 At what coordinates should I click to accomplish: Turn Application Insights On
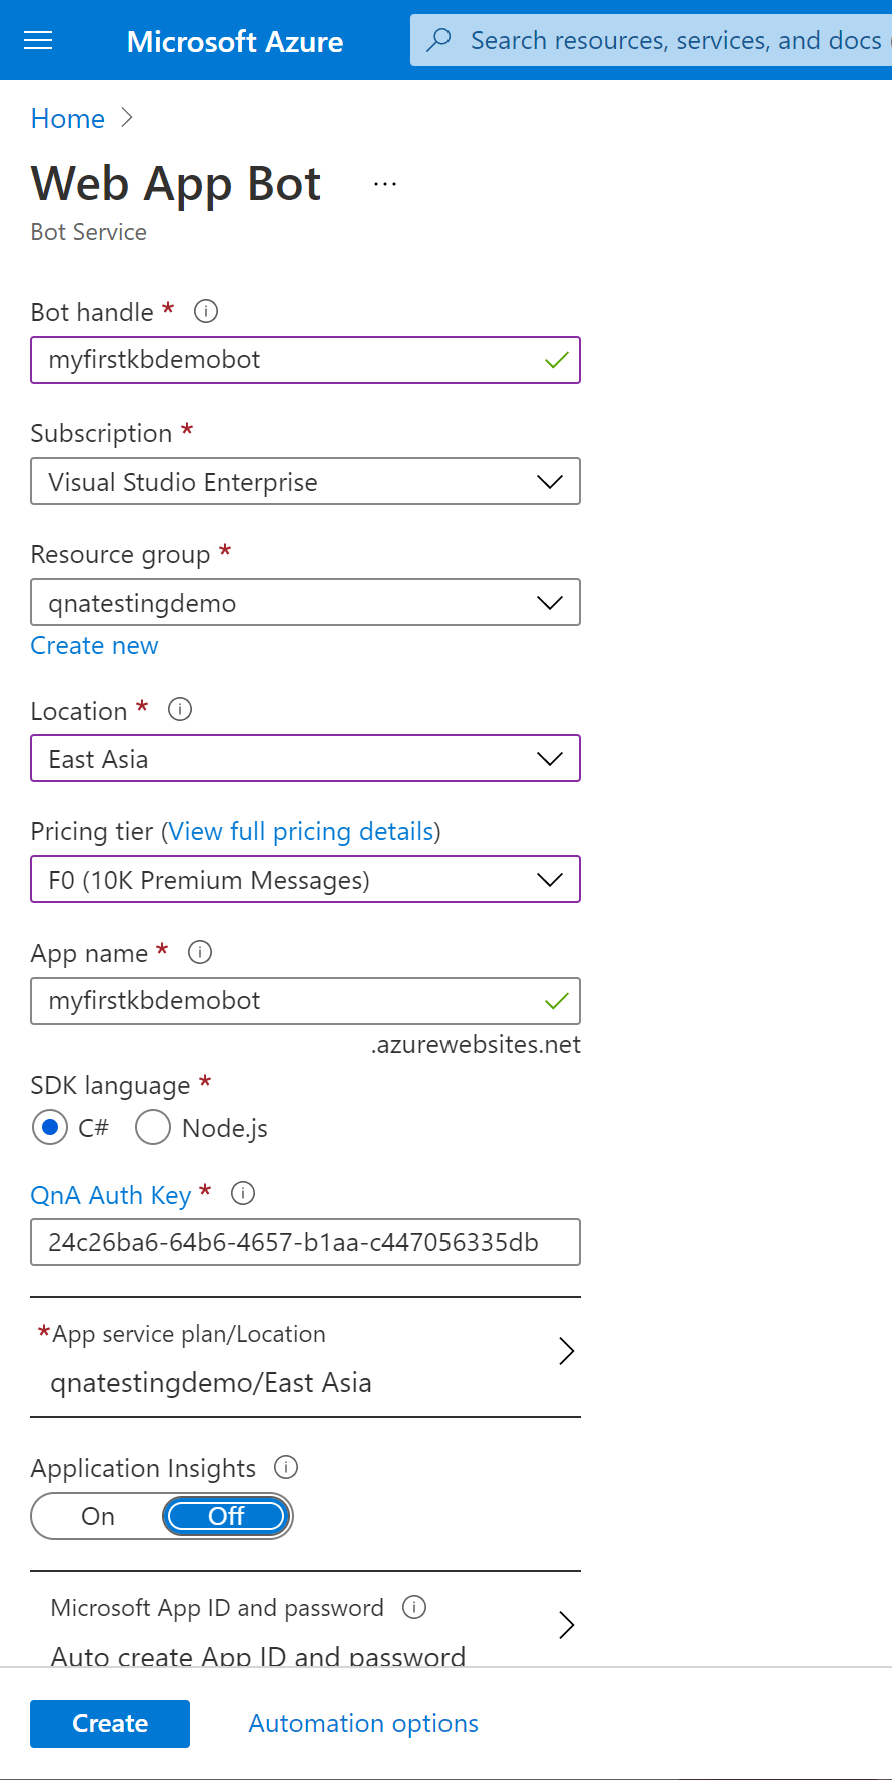(x=98, y=1516)
